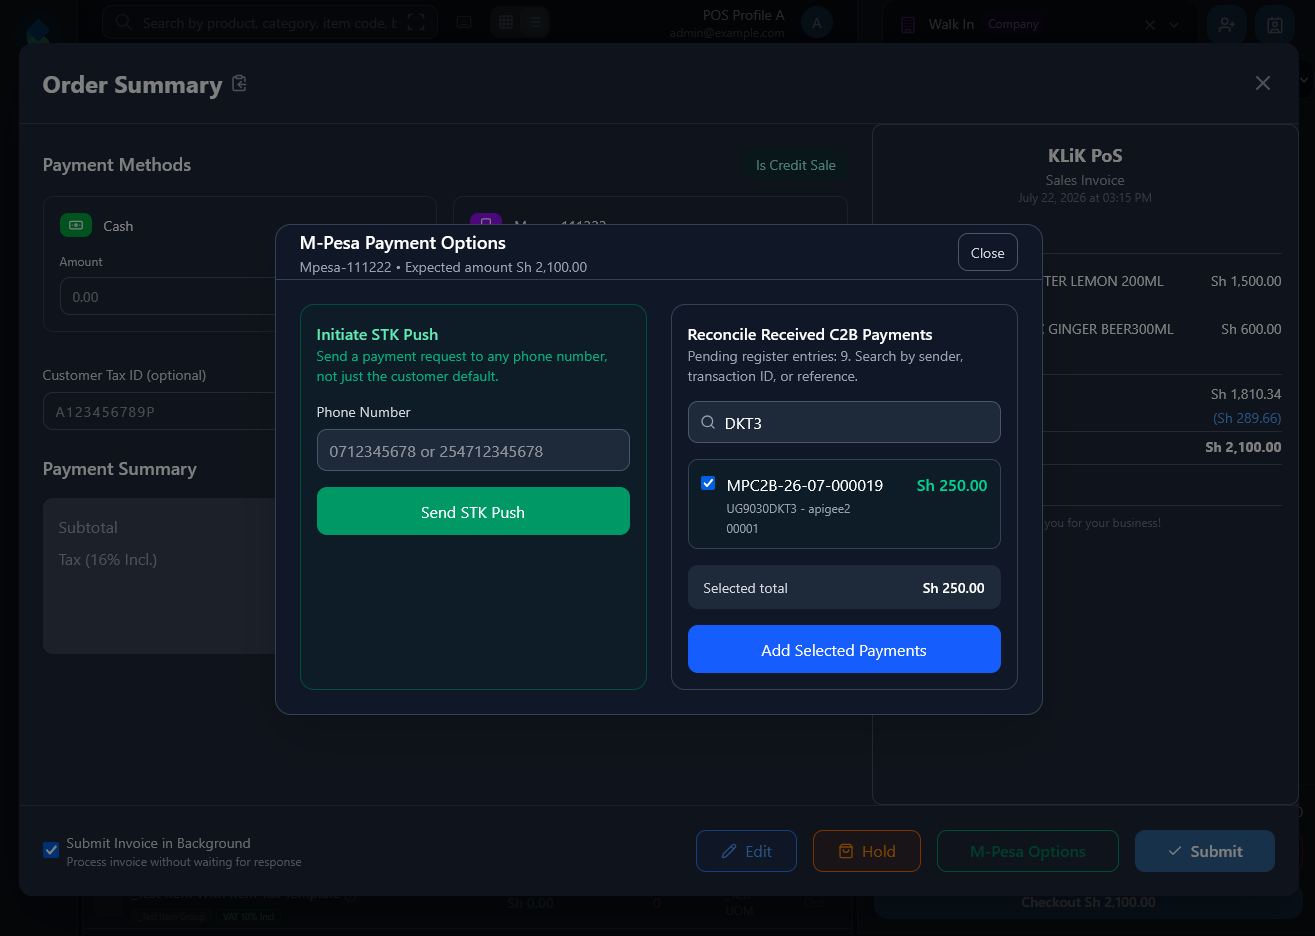Click the keyboard display icon in background toolbar
The image size is (1315, 936).
pyautogui.click(x=464, y=22)
